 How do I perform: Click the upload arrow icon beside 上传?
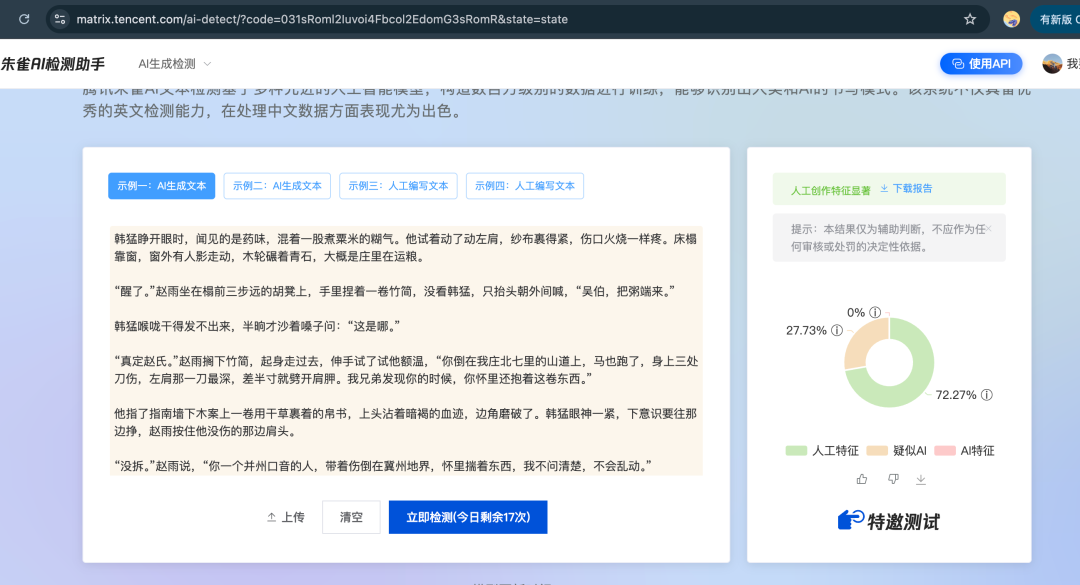(271, 517)
